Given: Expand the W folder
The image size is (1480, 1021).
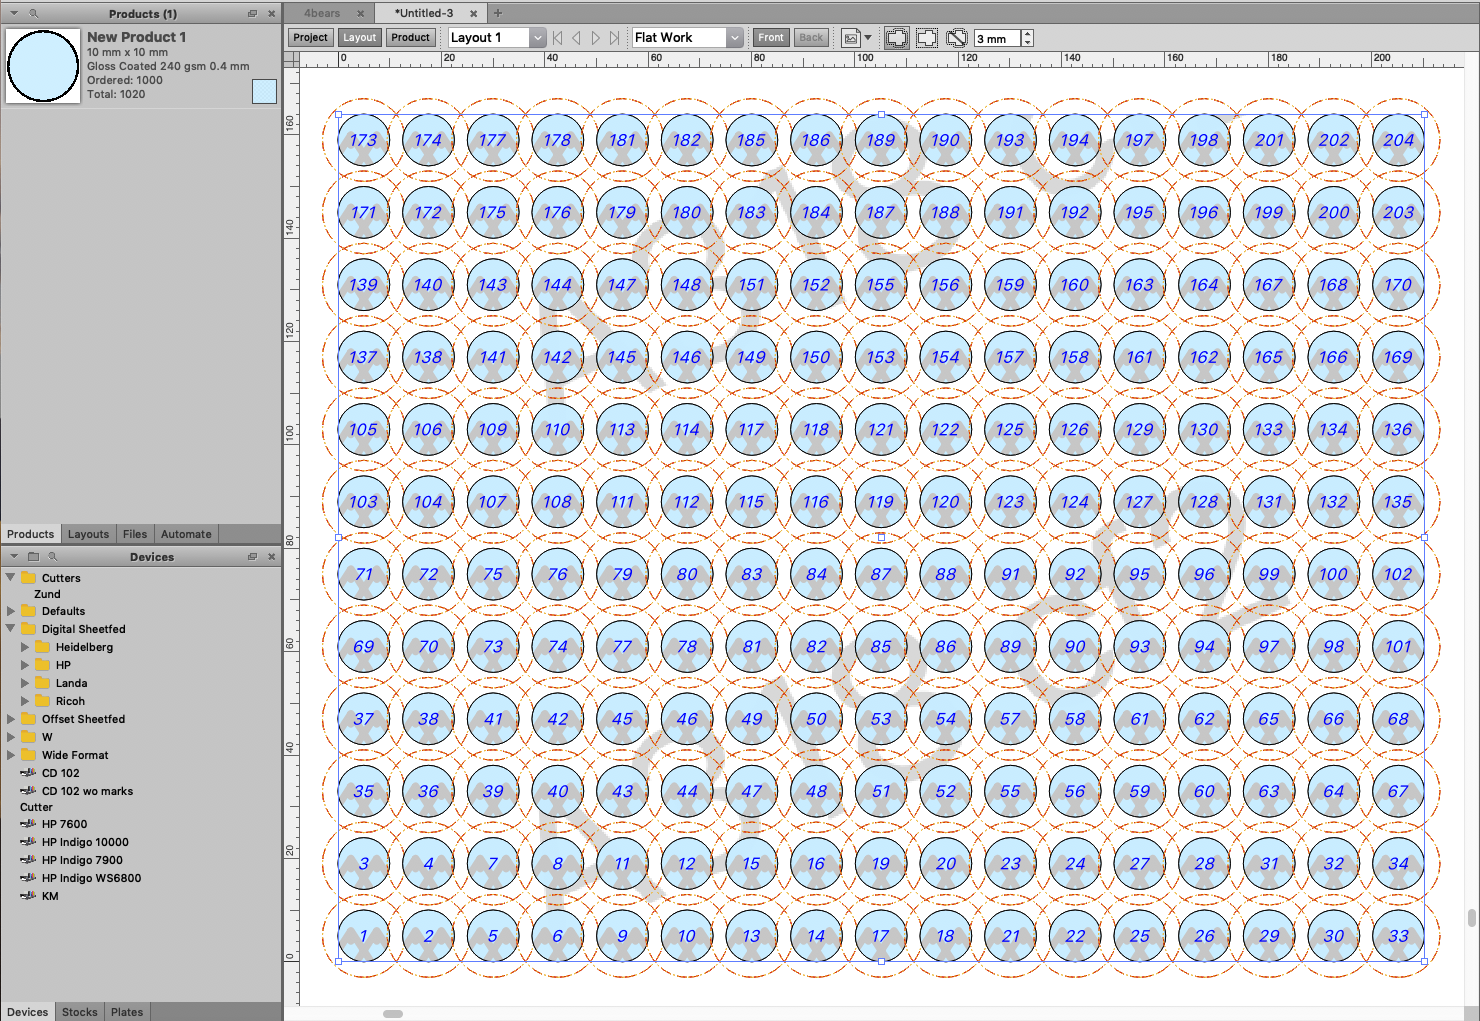Looking at the screenshot, I should pos(10,737).
